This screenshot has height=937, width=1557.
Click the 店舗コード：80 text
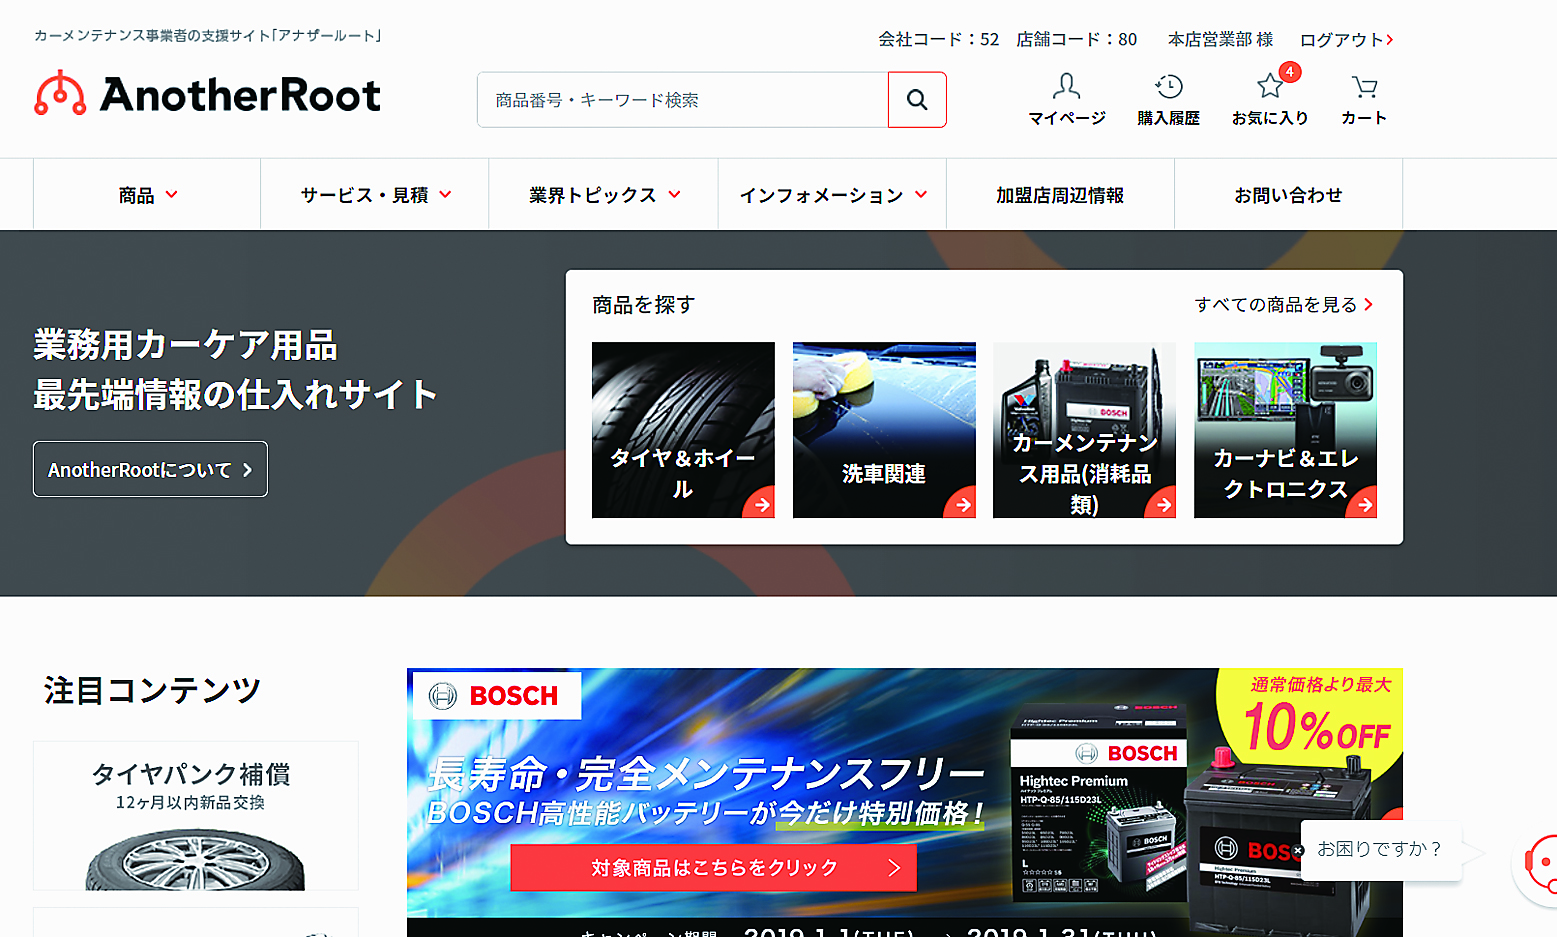click(x=1076, y=40)
